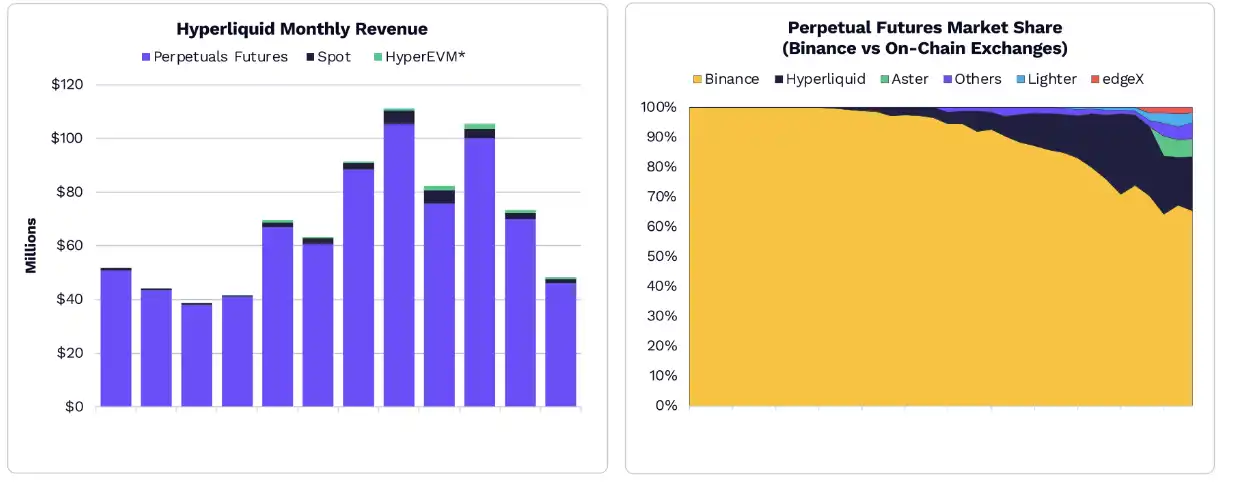
Task: Toggle the Spot series legend label
Action: [334, 57]
